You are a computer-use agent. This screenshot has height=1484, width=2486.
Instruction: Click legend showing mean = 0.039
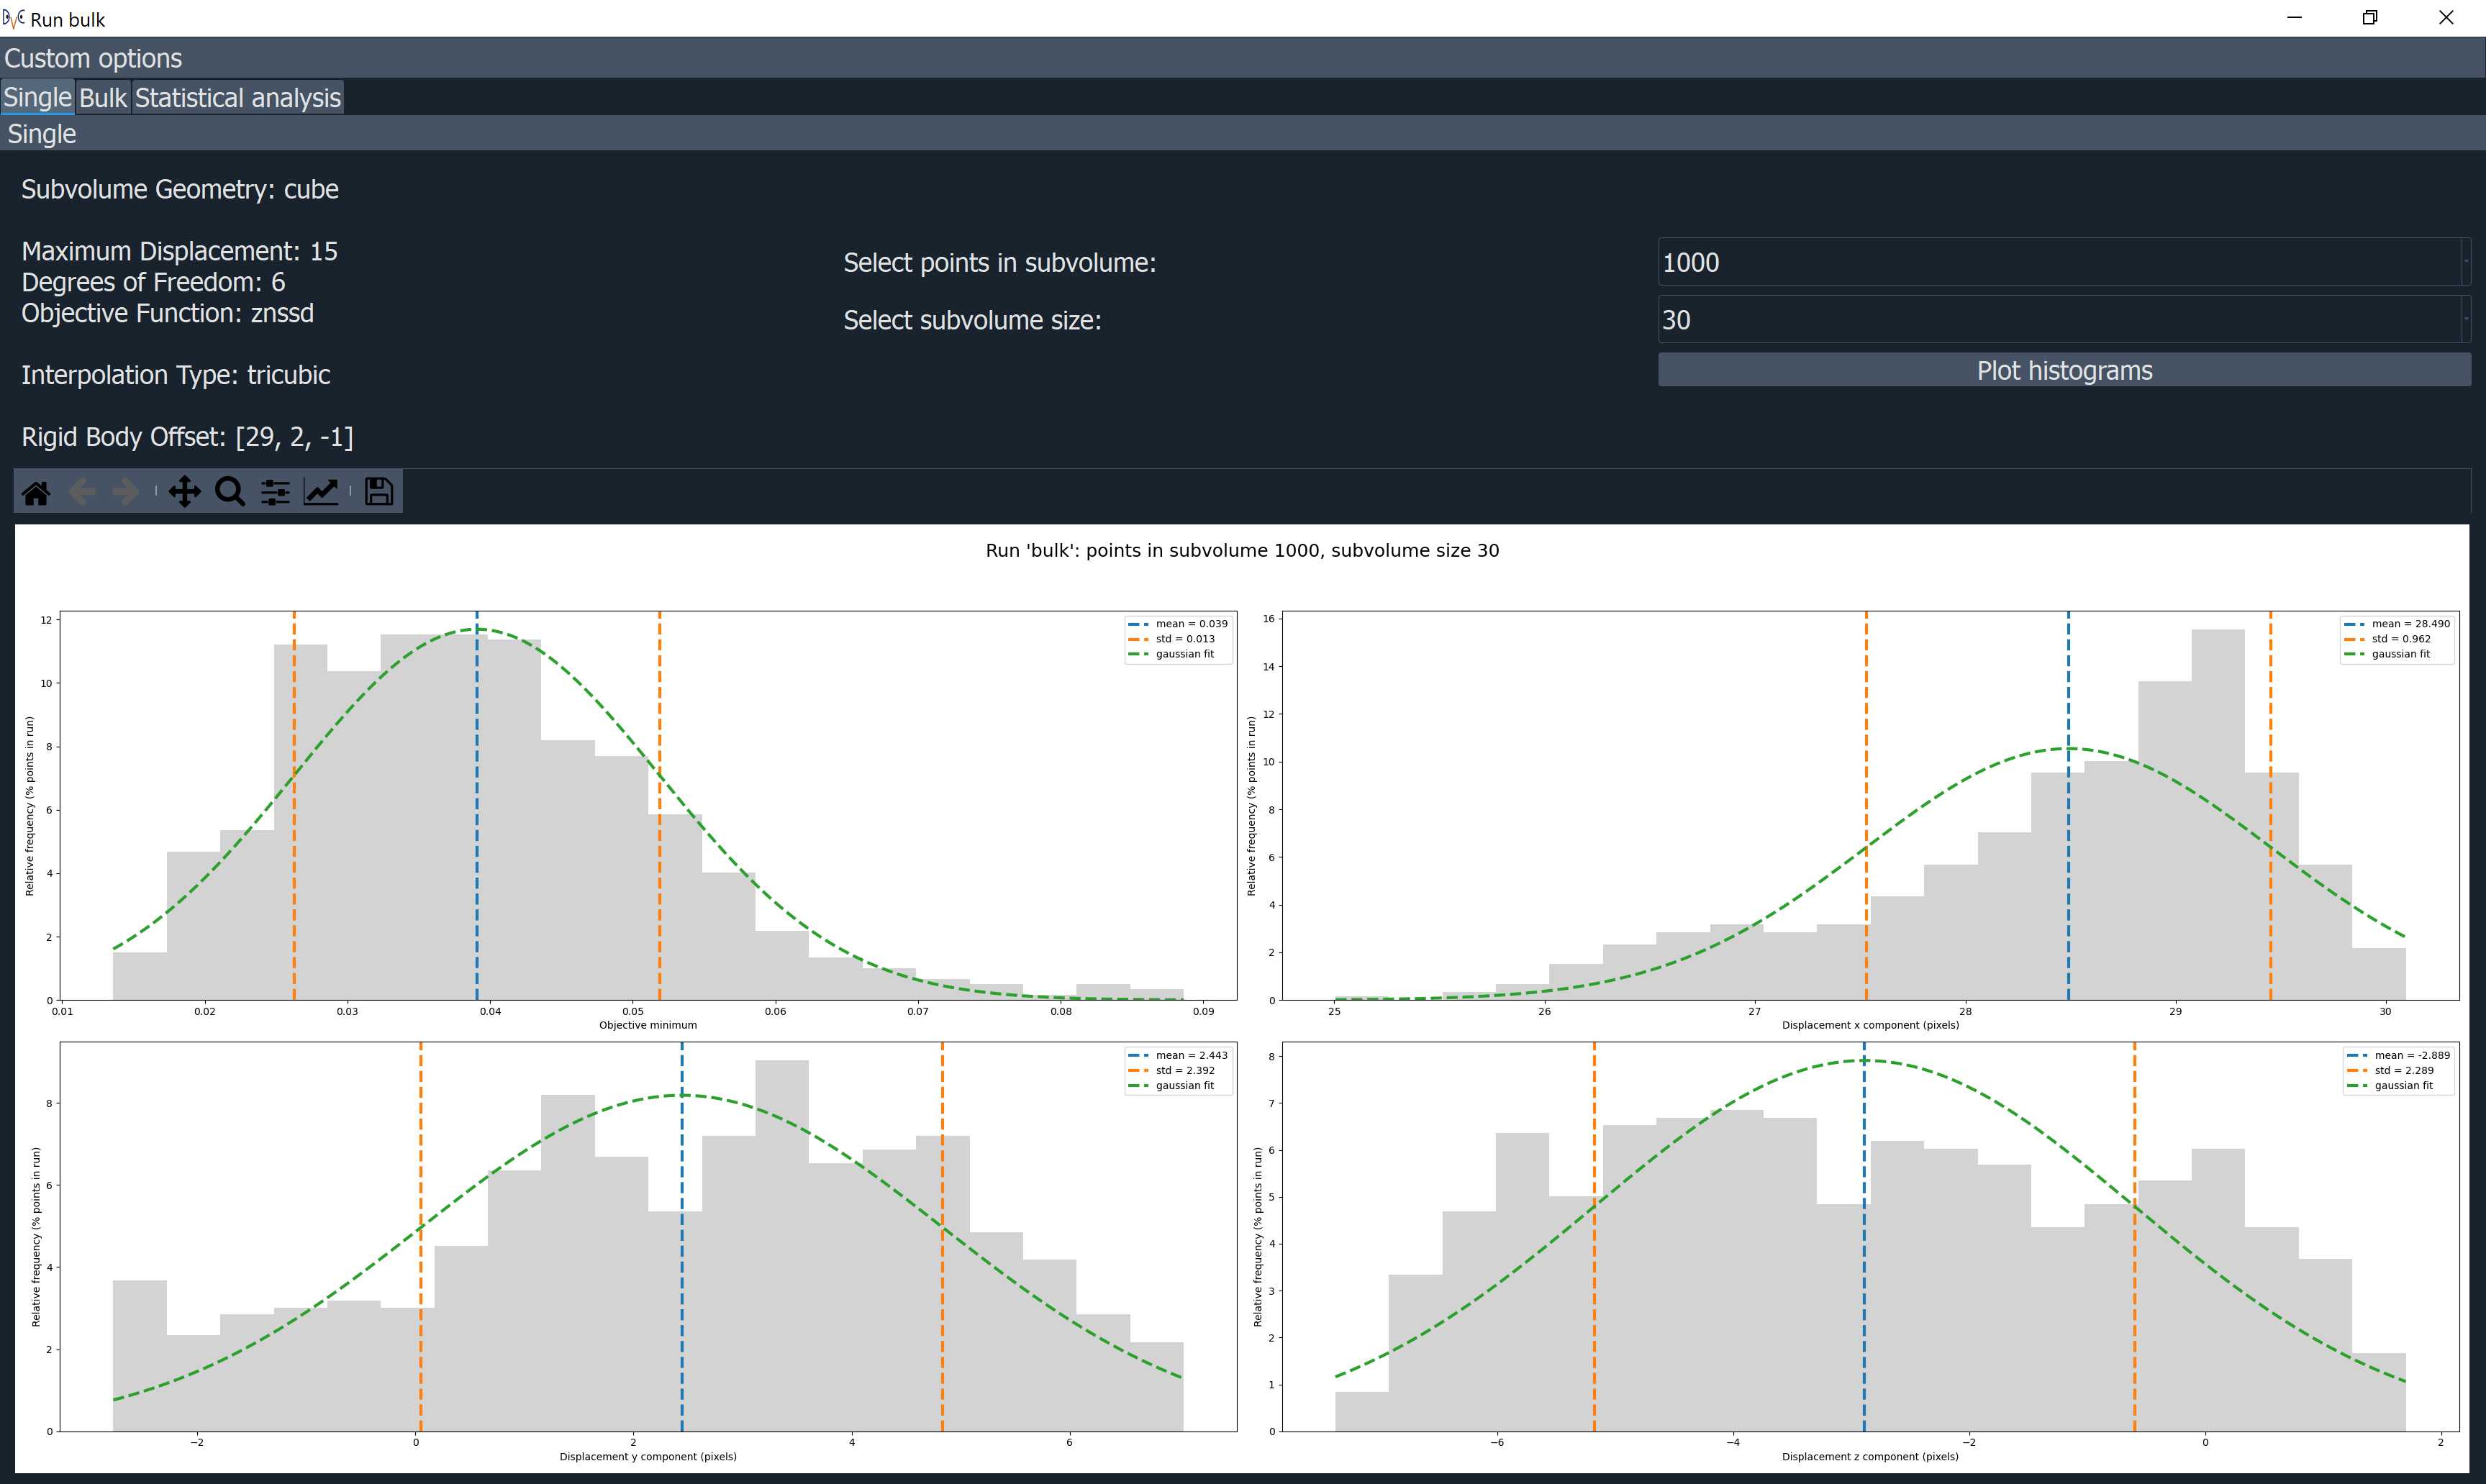(x=1178, y=639)
